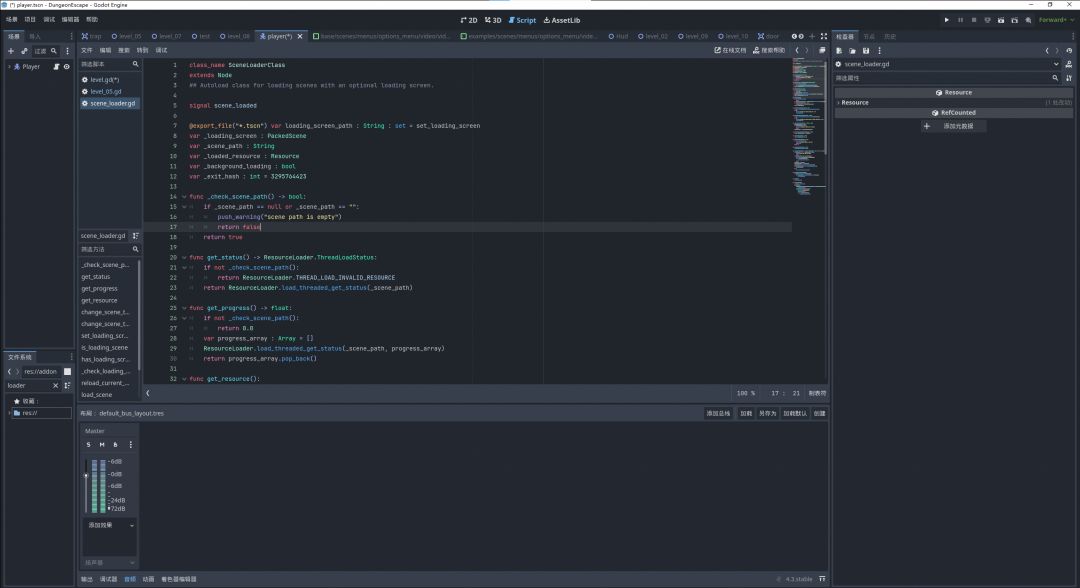1080x588 pixels.
Task: Jump to get_status method in list
Action: tap(96, 277)
